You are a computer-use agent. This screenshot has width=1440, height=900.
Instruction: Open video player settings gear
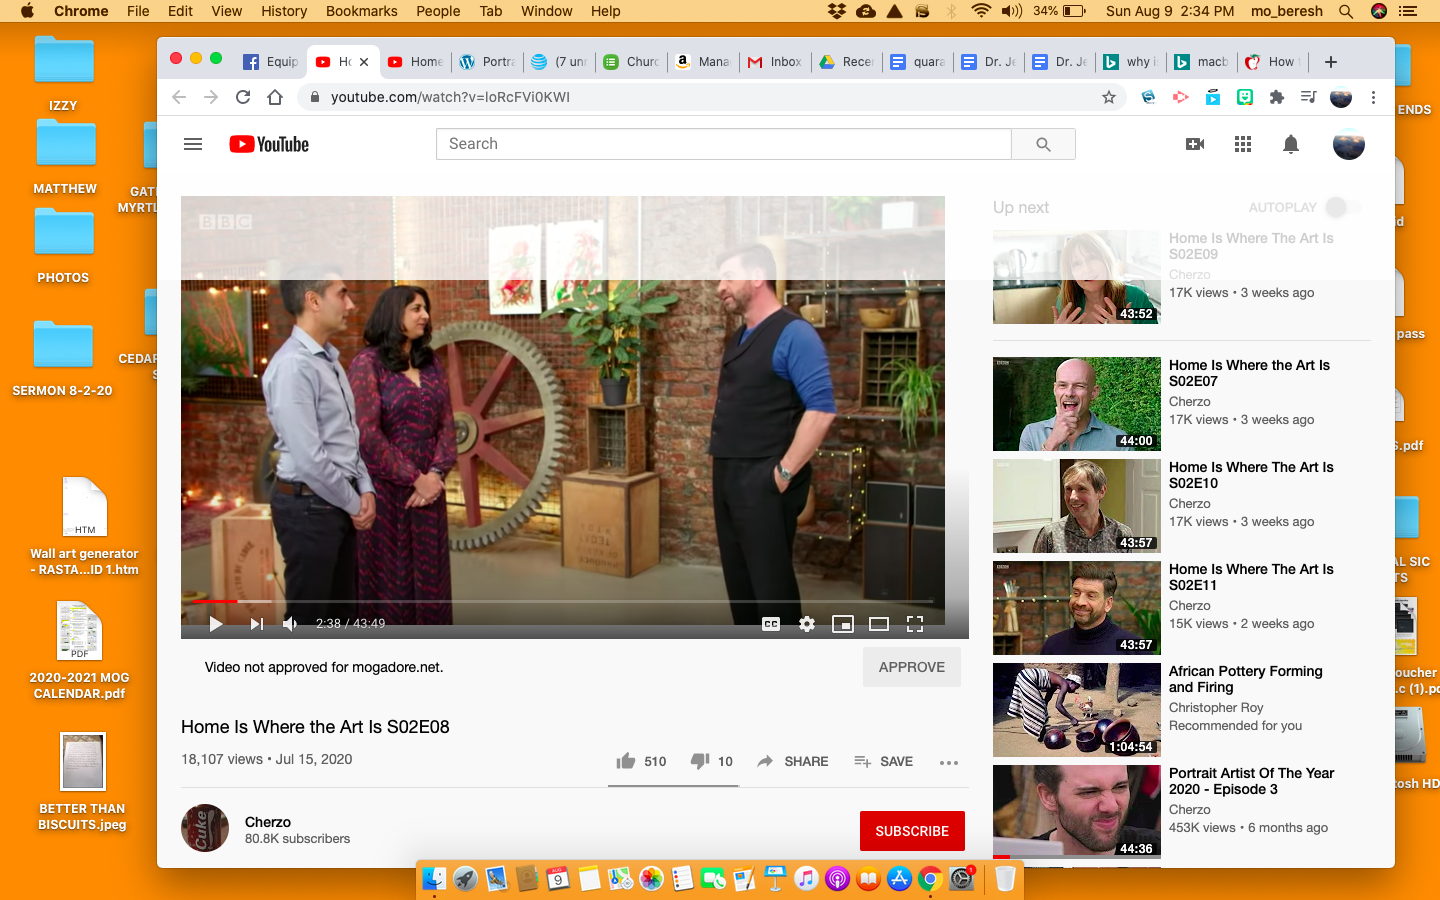tap(807, 624)
